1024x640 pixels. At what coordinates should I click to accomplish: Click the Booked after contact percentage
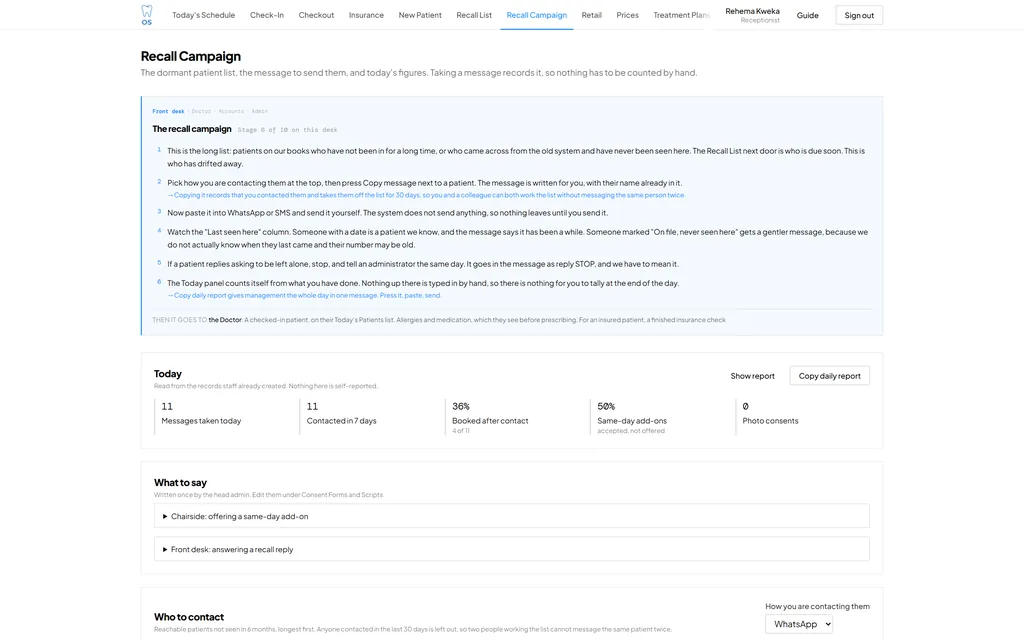click(461, 406)
